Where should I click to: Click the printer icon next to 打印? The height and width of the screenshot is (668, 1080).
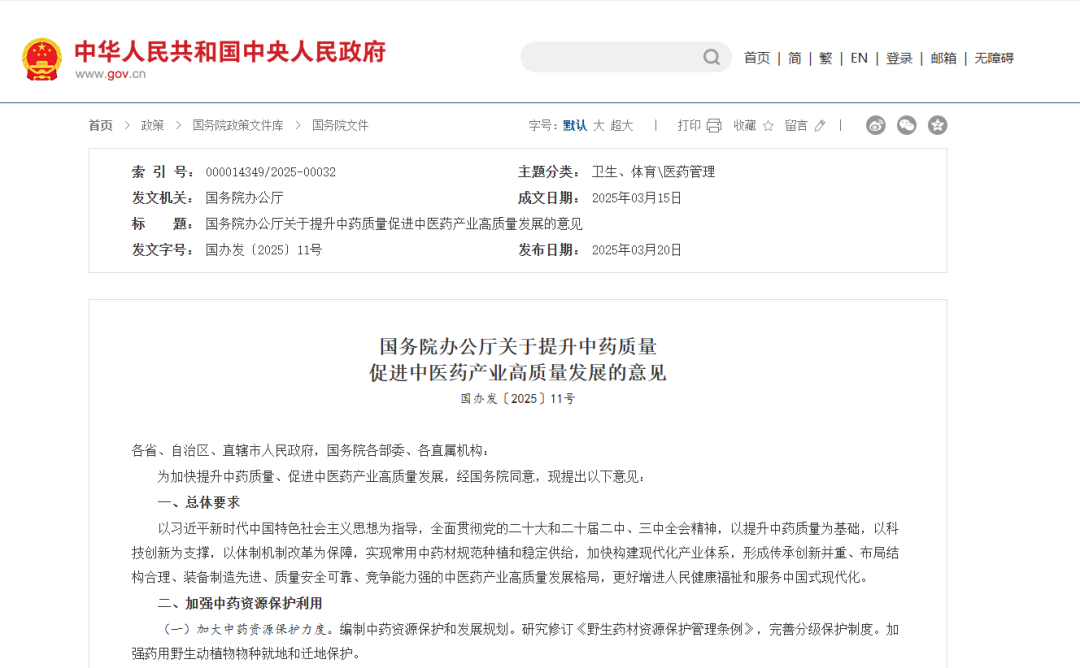click(714, 126)
